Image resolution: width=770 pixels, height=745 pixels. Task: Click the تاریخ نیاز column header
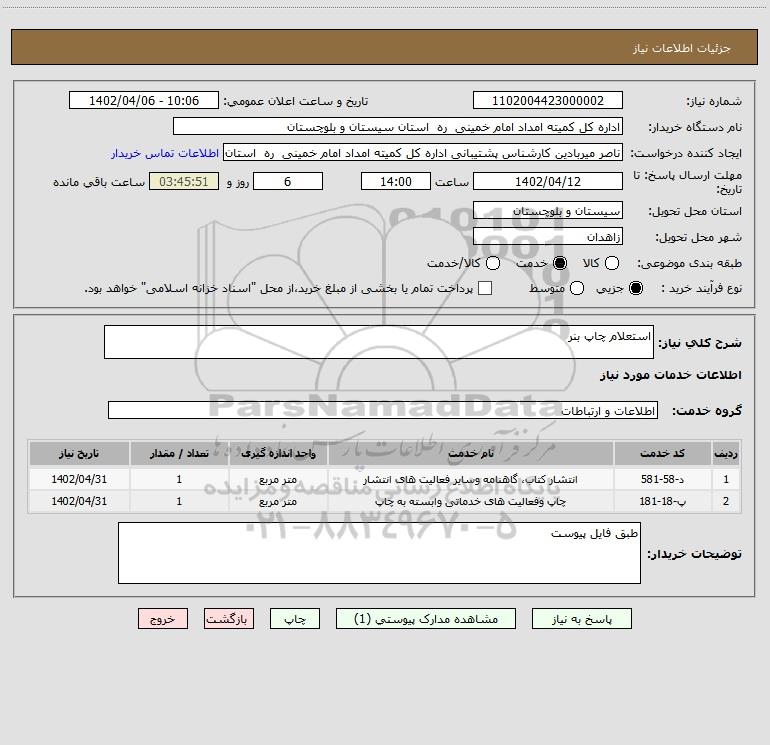(79, 453)
